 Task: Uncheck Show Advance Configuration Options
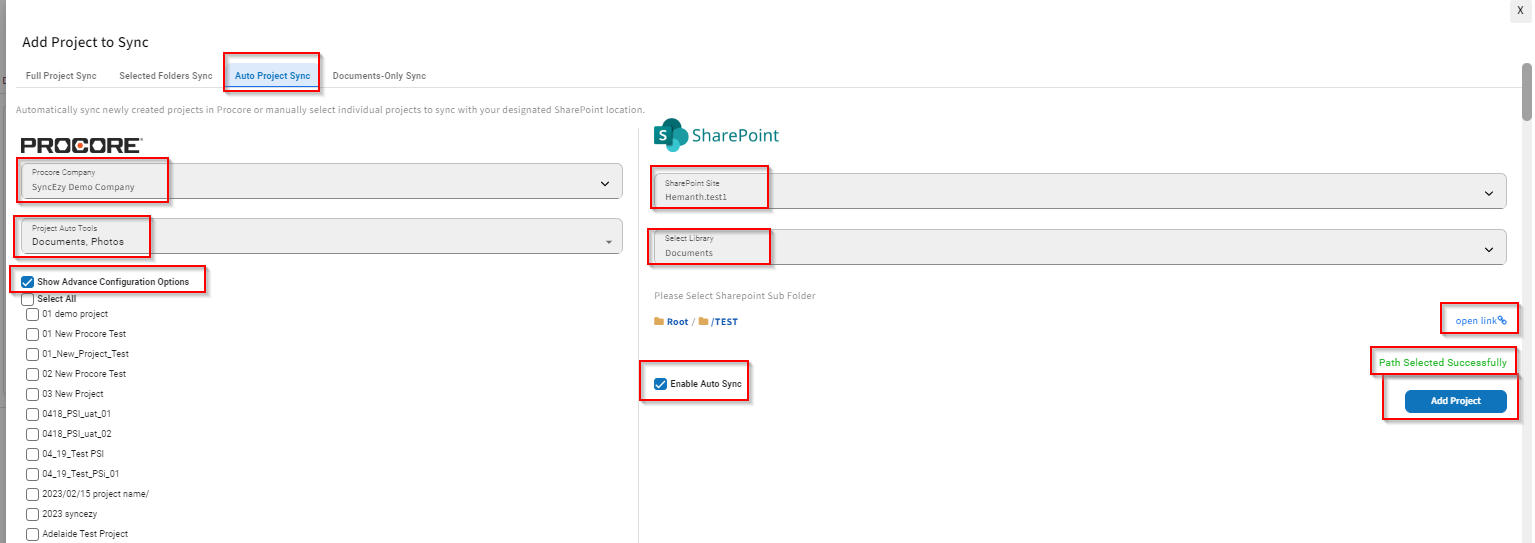(28, 282)
